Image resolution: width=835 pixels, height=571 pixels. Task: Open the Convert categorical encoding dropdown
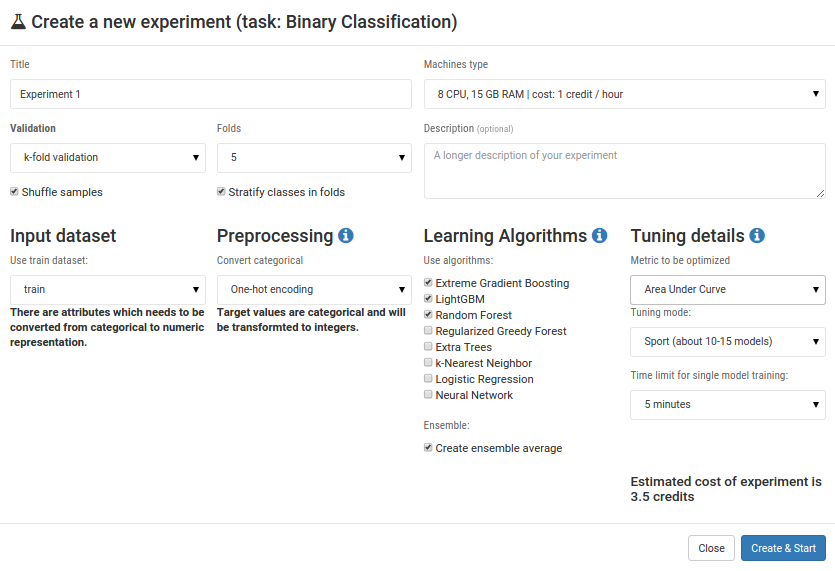[x=314, y=289]
